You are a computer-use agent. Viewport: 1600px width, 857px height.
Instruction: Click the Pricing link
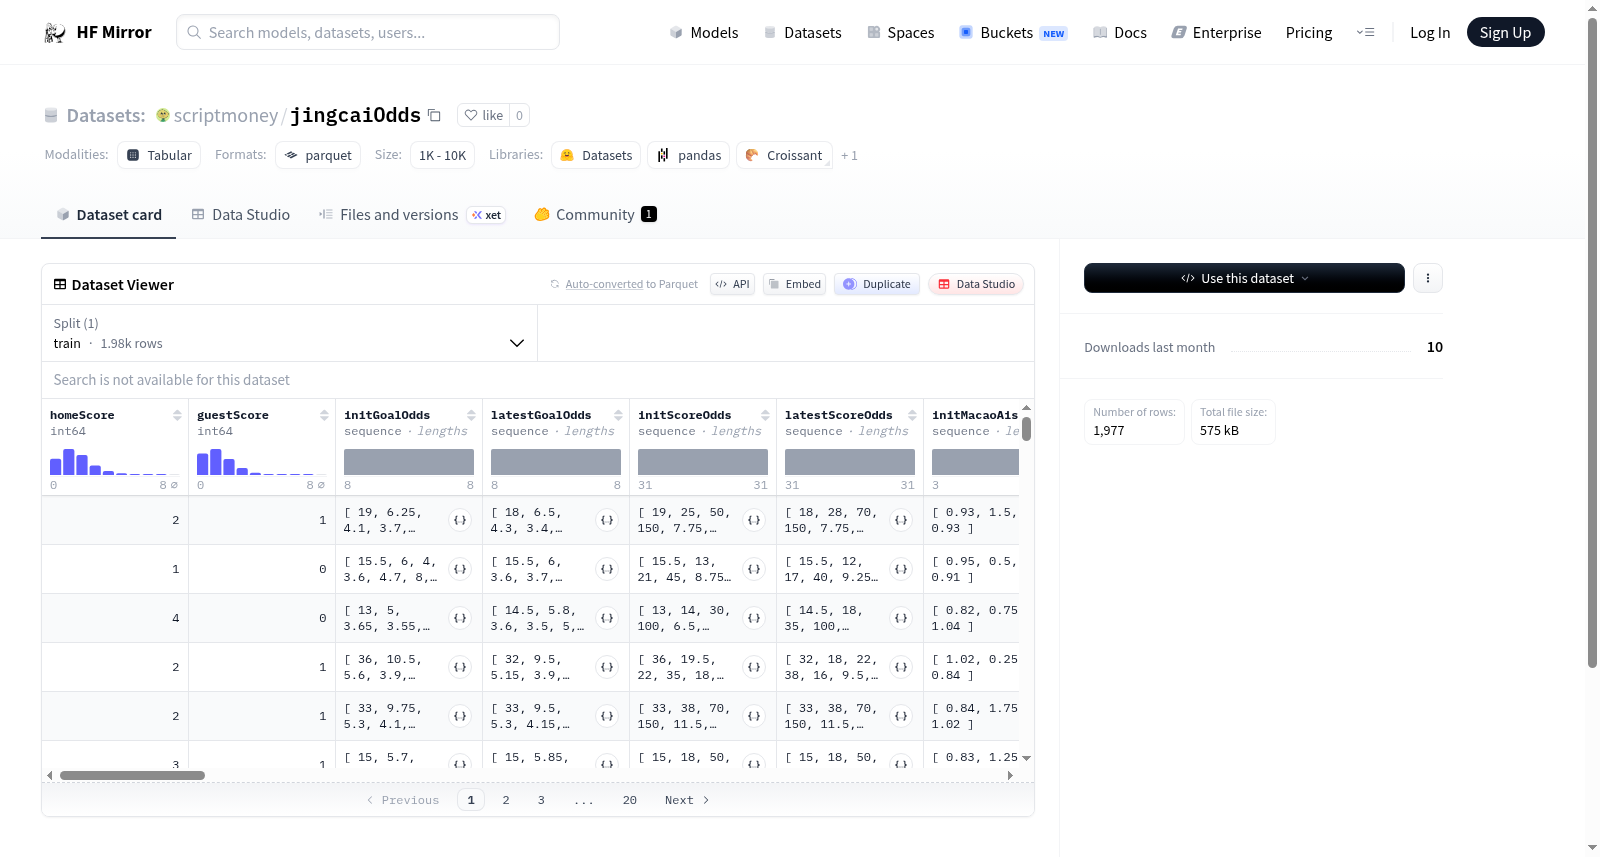1309,33
